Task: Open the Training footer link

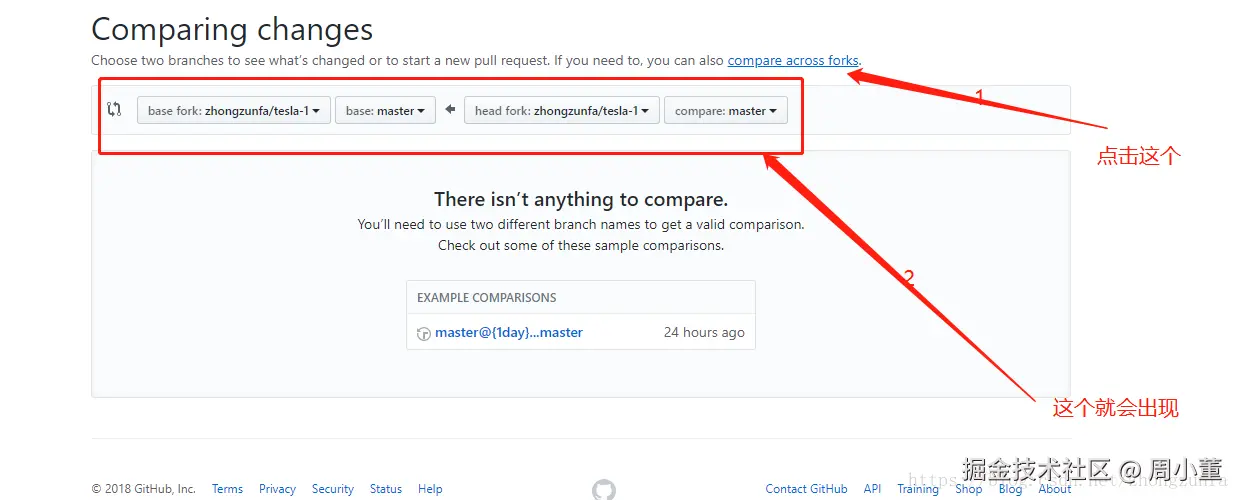Action: [918, 489]
